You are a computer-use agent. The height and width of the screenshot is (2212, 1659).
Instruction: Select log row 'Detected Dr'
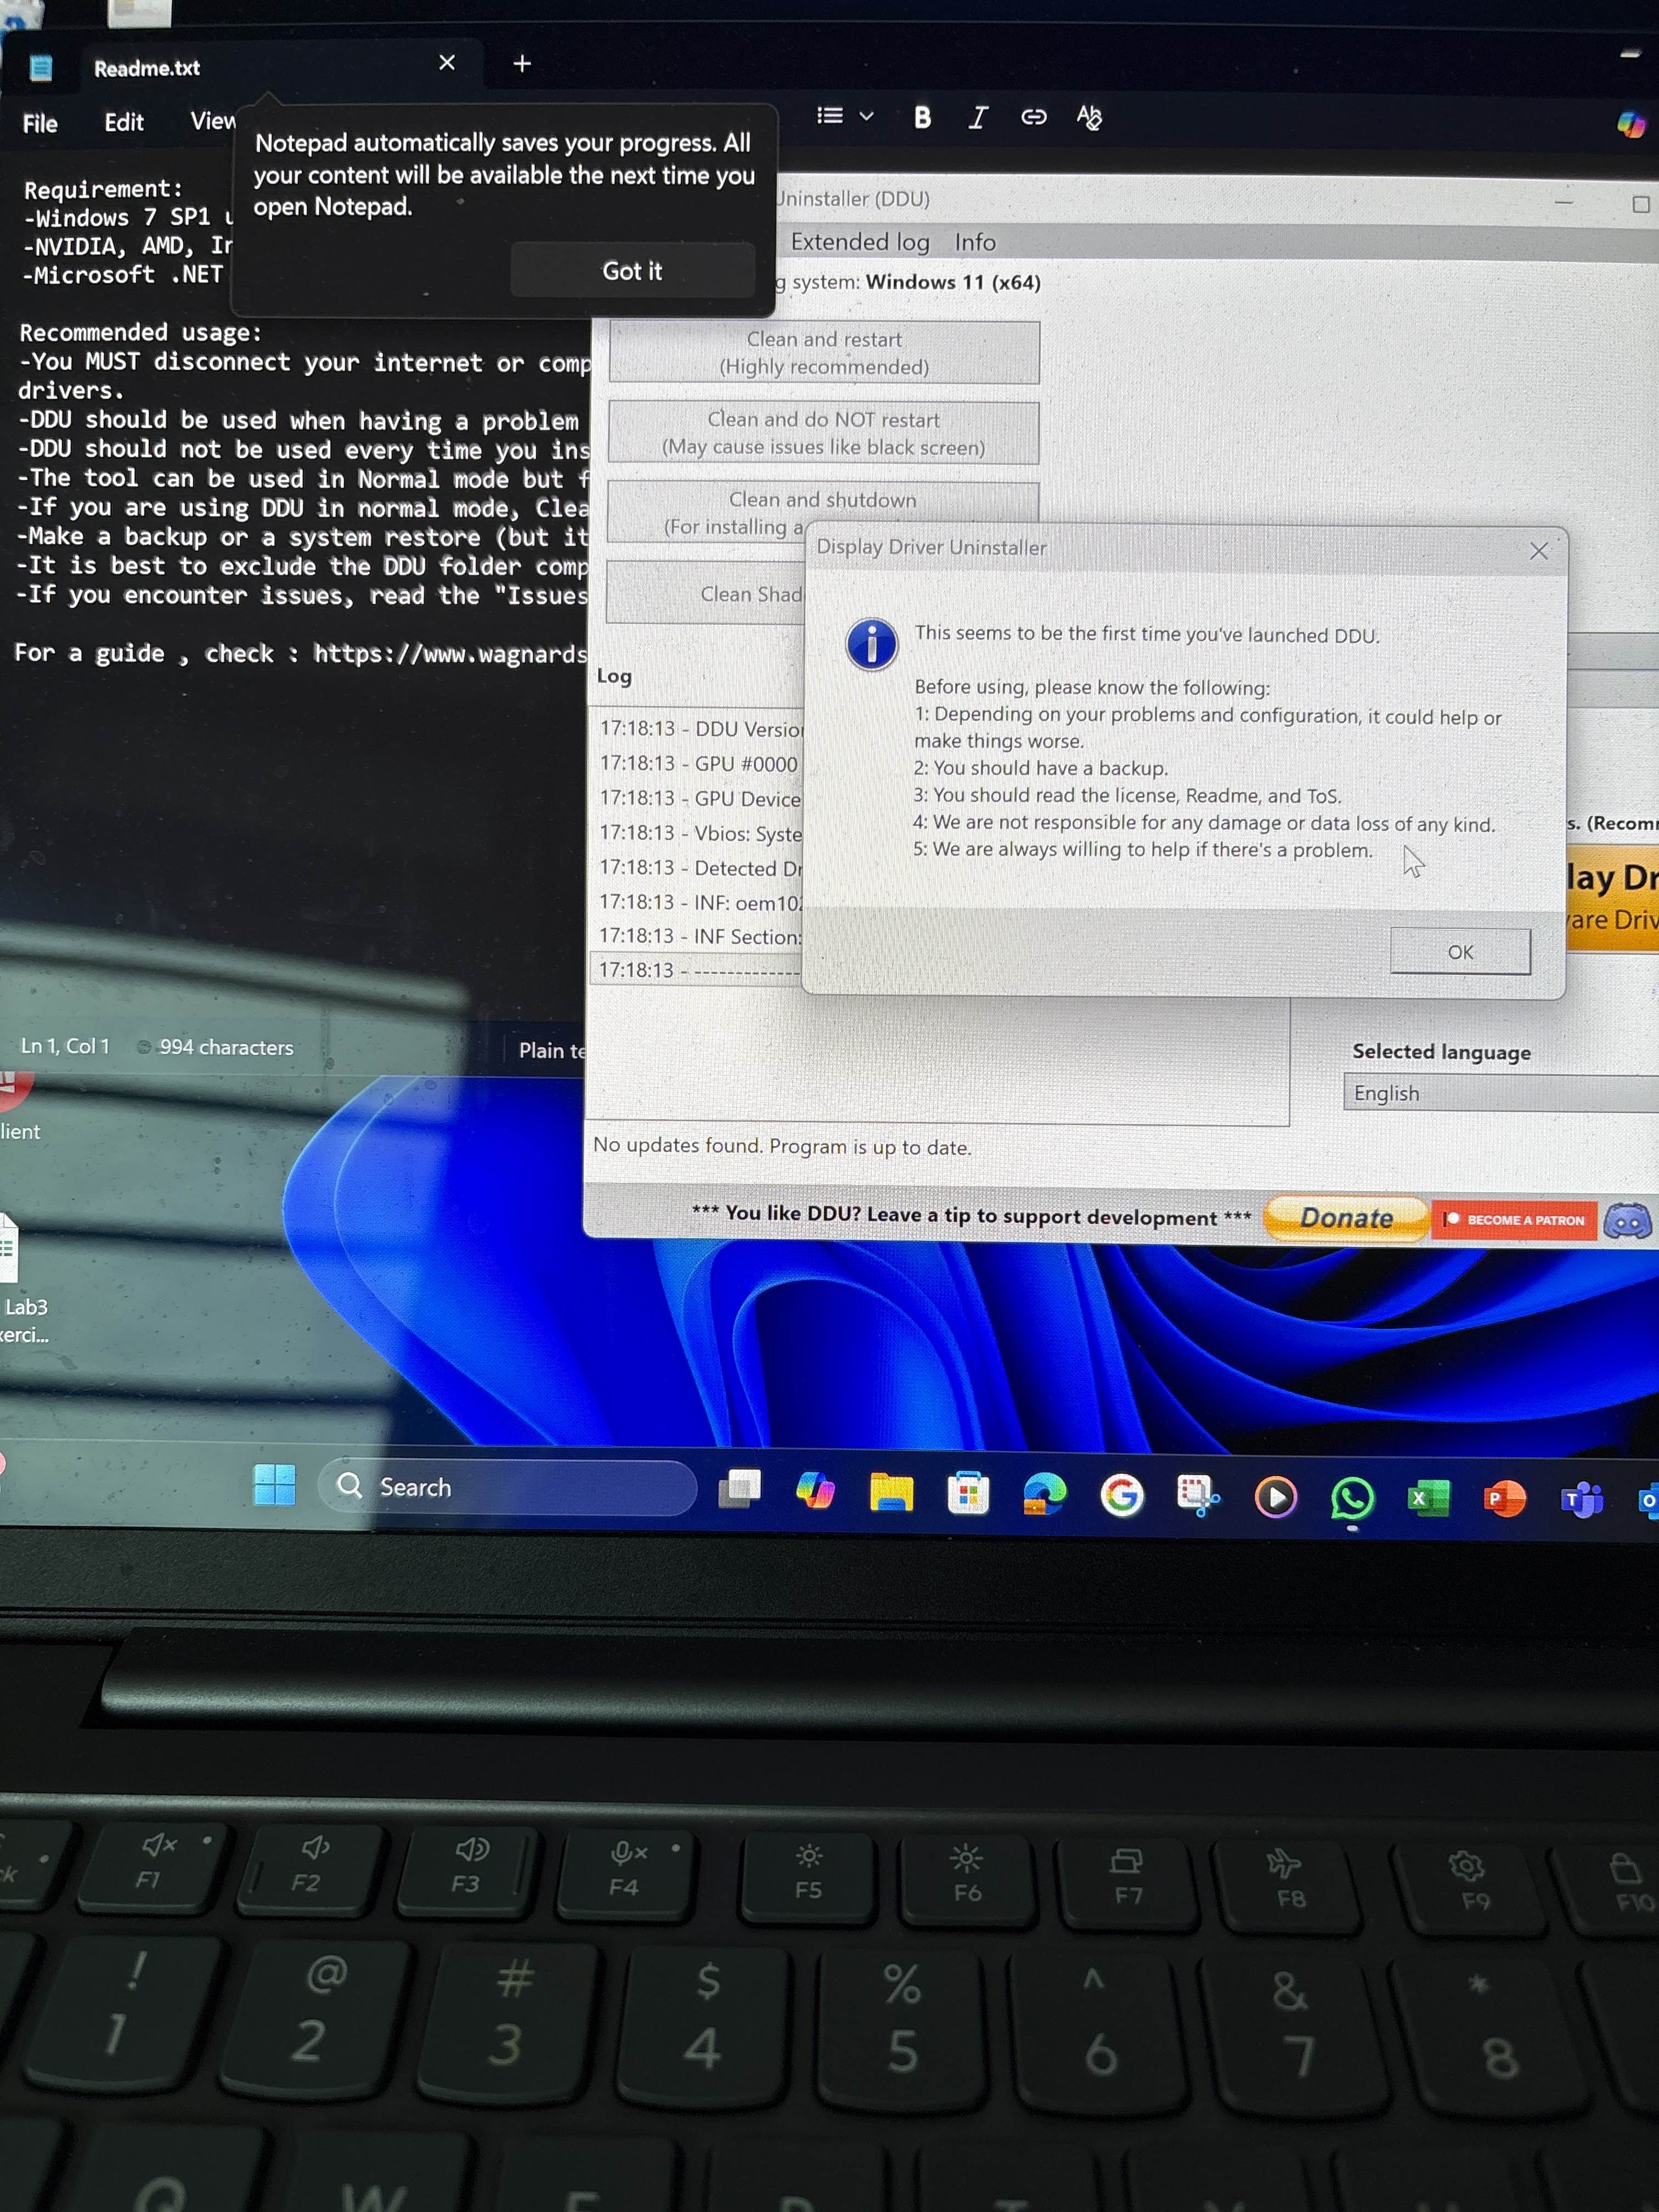tap(700, 868)
